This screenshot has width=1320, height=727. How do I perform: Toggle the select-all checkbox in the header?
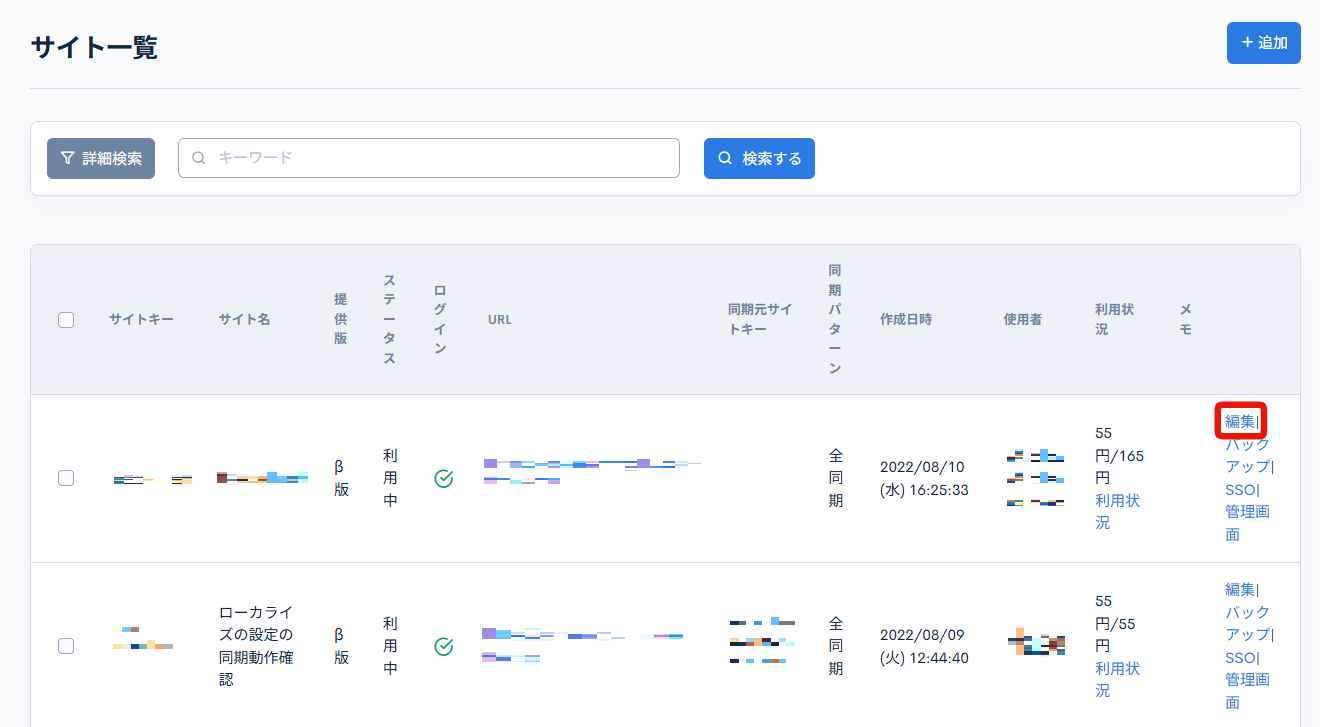coord(66,319)
